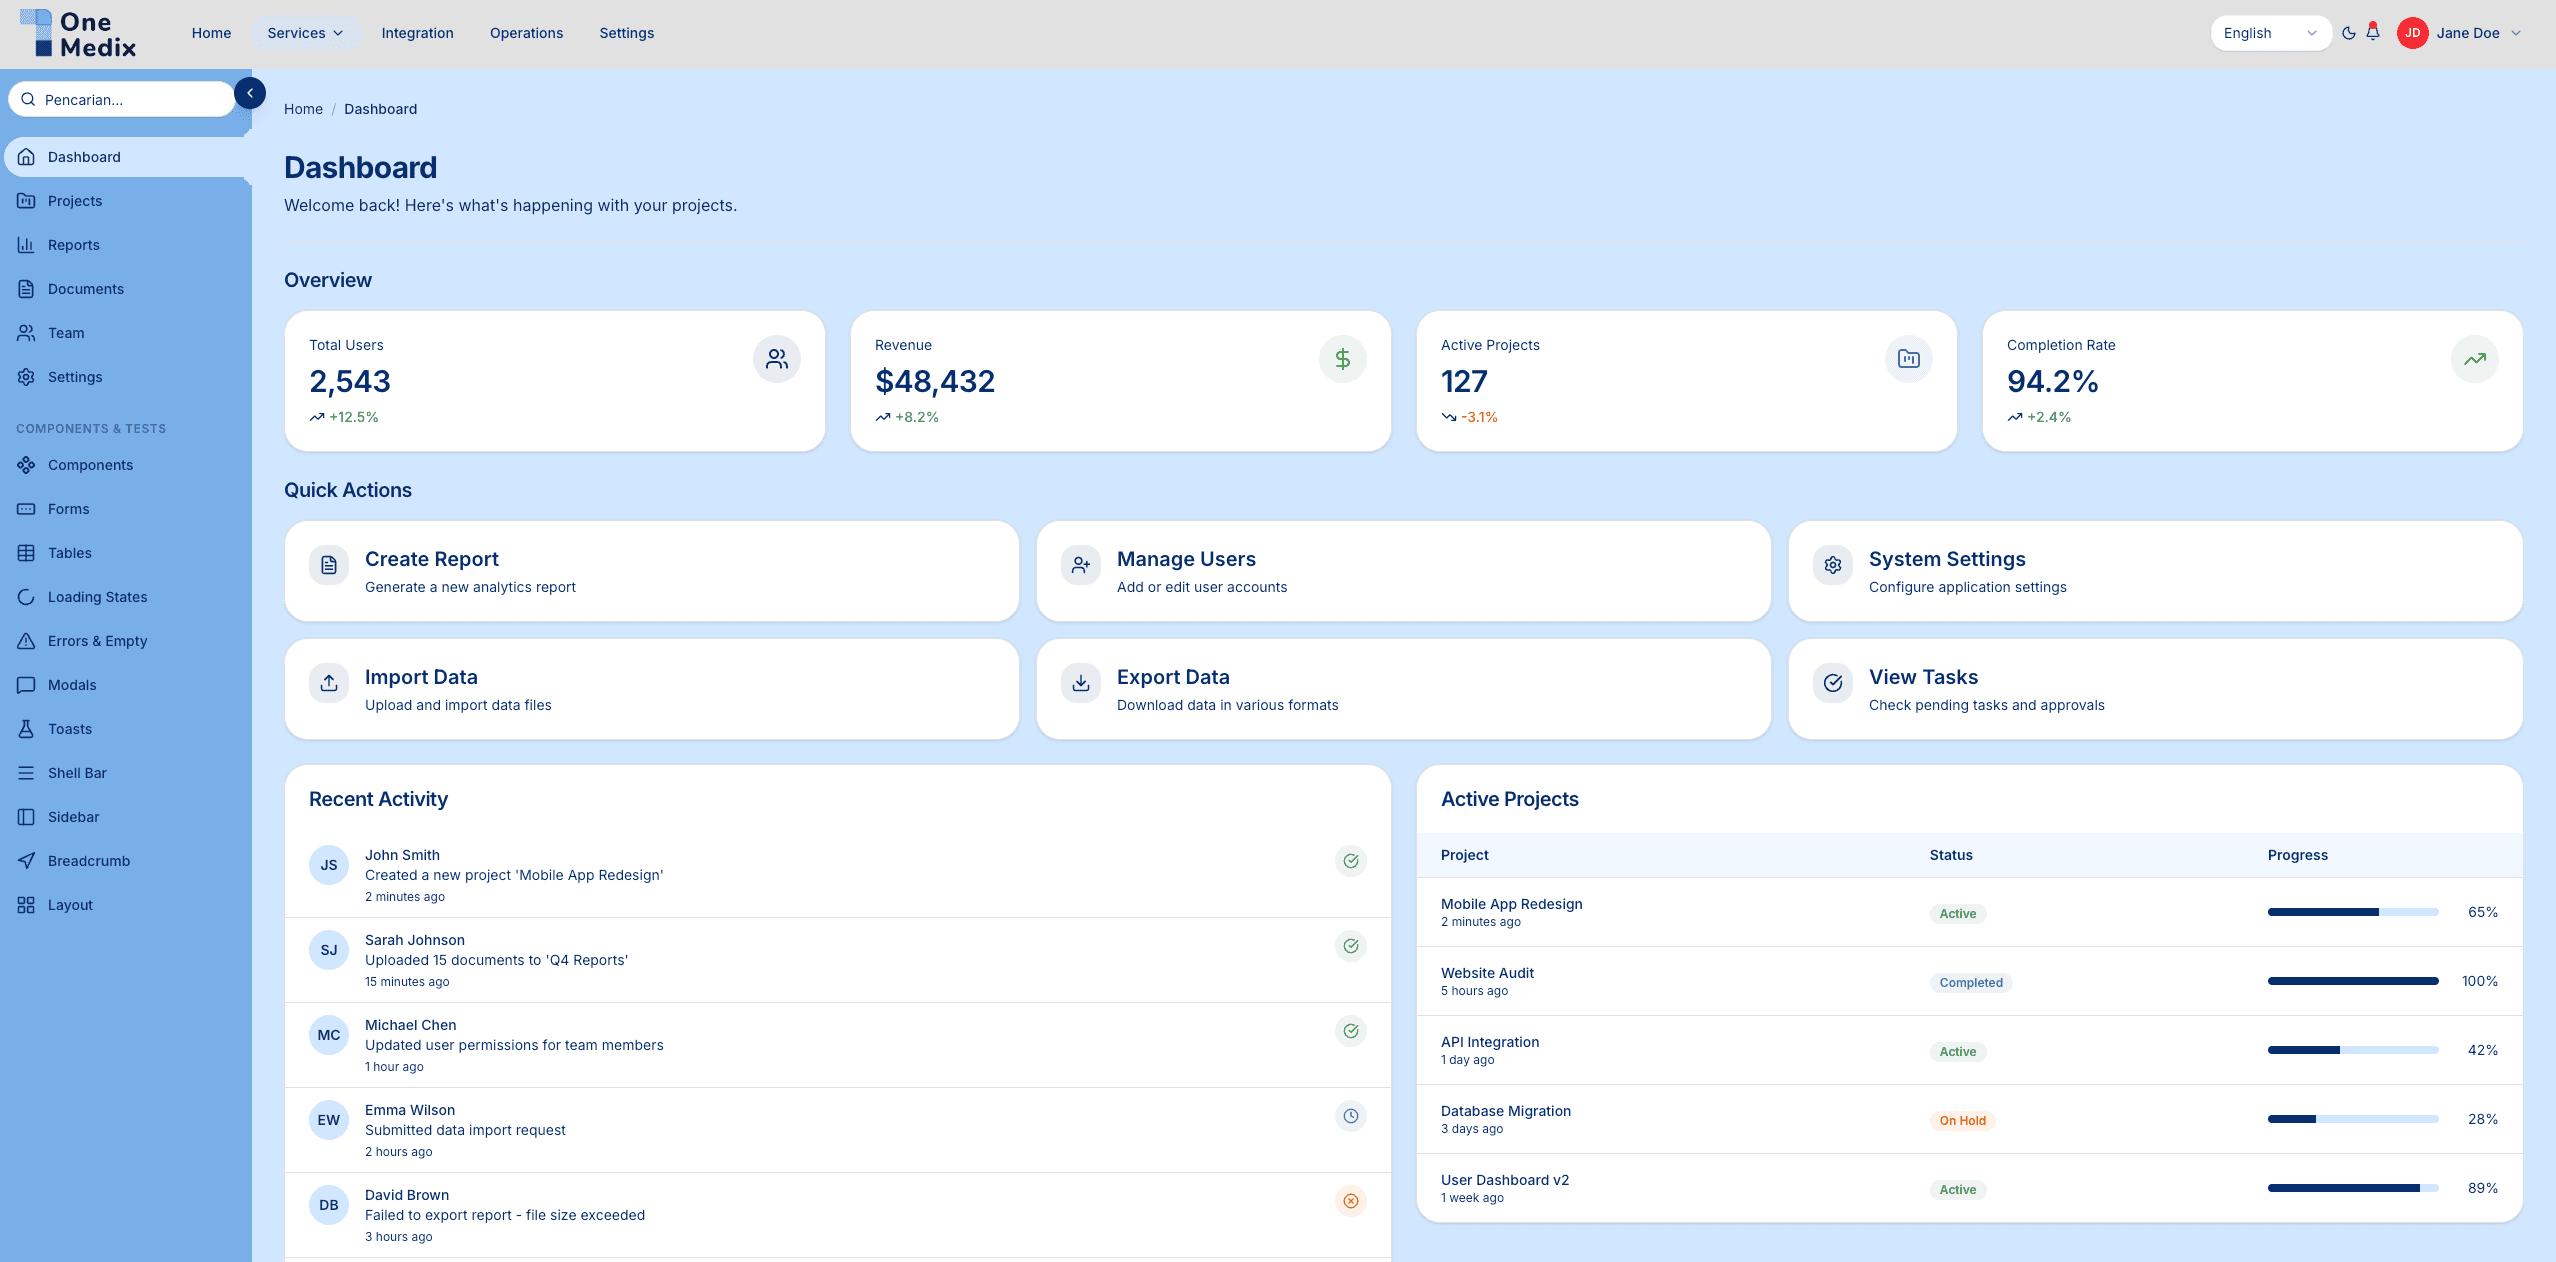The image size is (2556, 1262).
Task: Open the Components section in the sidebar
Action: (90, 464)
